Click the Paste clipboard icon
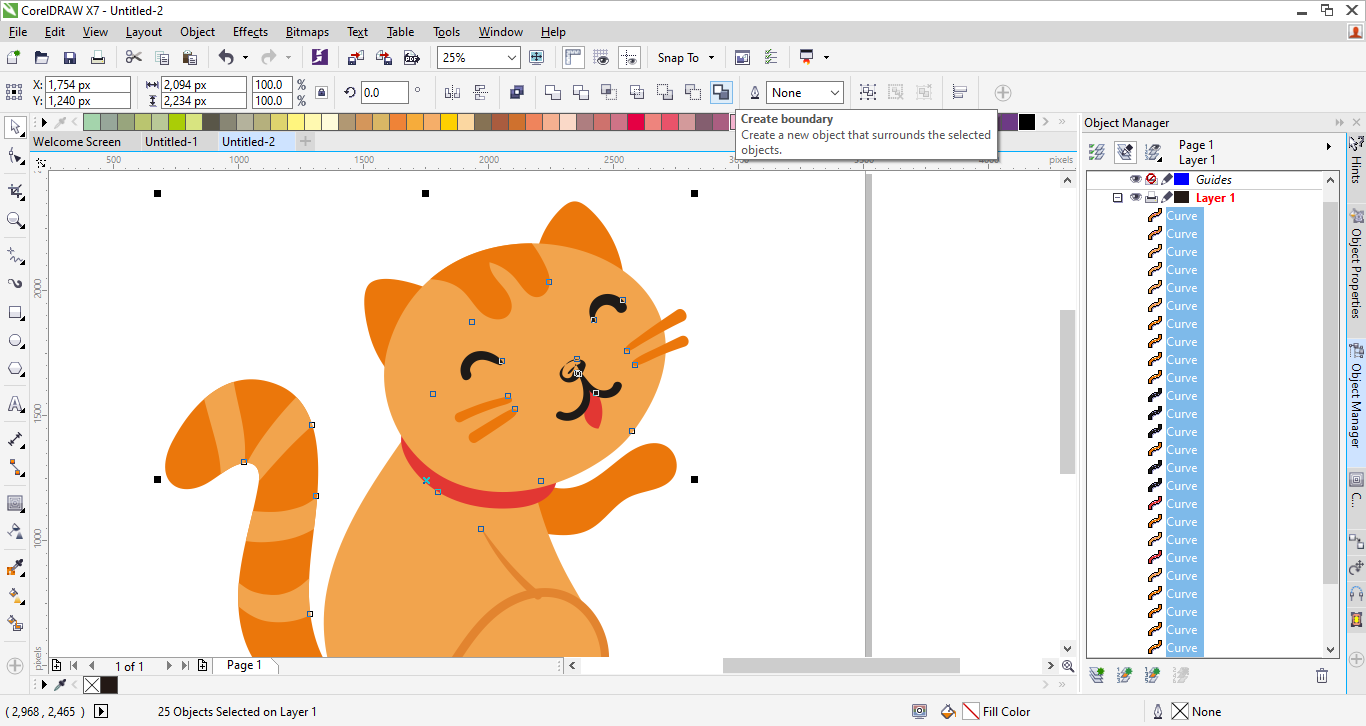The height and width of the screenshot is (726, 1366). [x=189, y=58]
